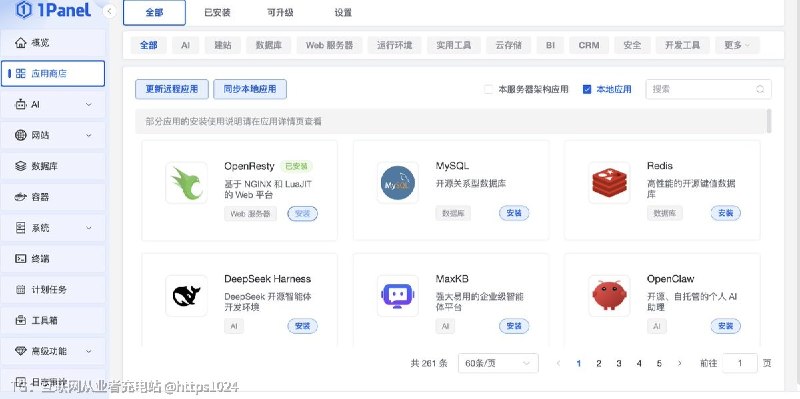Click the search magnifier icon
The height and width of the screenshot is (399, 800).
[760, 89]
